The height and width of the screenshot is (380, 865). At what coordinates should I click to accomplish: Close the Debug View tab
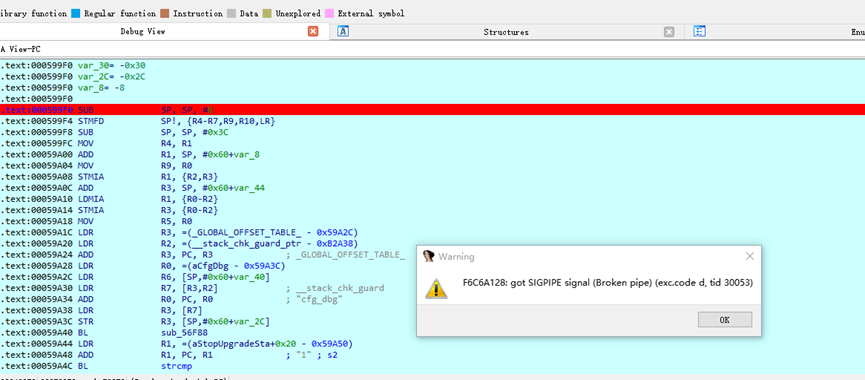tap(313, 31)
